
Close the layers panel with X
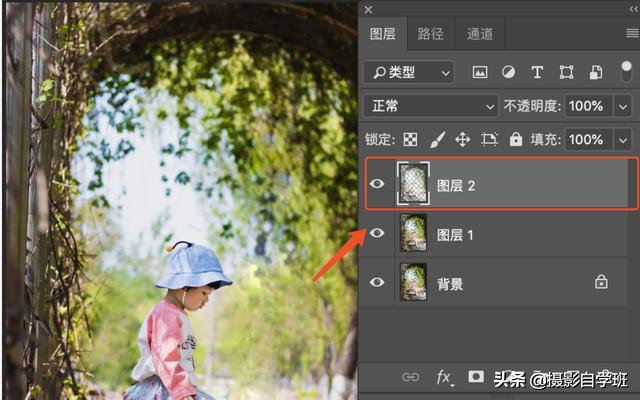point(368,10)
